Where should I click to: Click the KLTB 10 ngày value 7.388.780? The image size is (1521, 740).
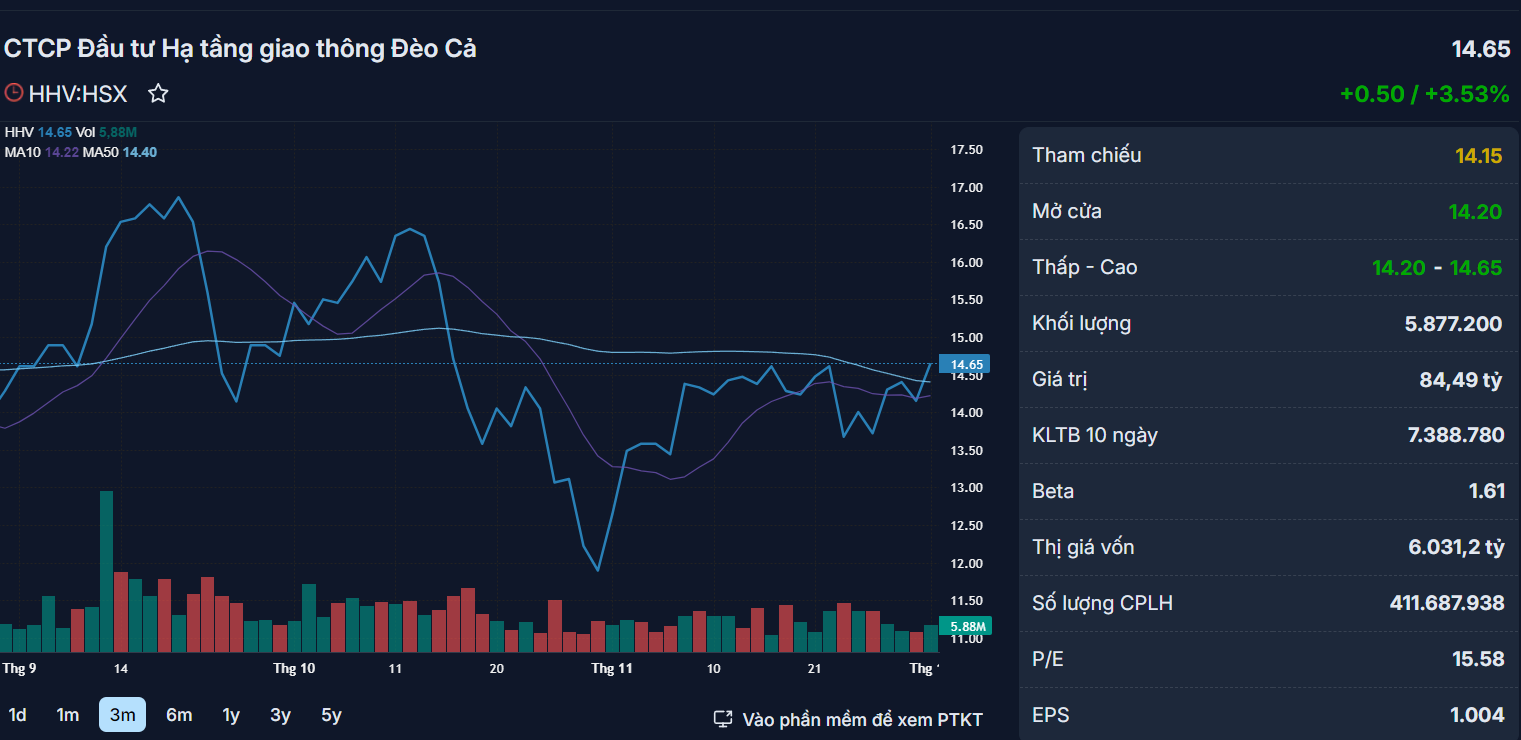pyautogui.click(x=1455, y=435)
